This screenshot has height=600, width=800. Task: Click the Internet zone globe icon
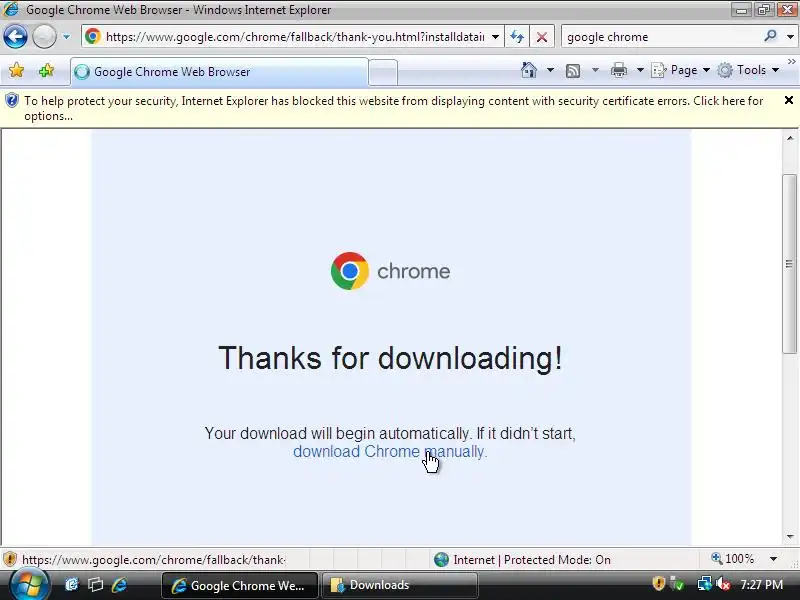click(x=441, y=560)
